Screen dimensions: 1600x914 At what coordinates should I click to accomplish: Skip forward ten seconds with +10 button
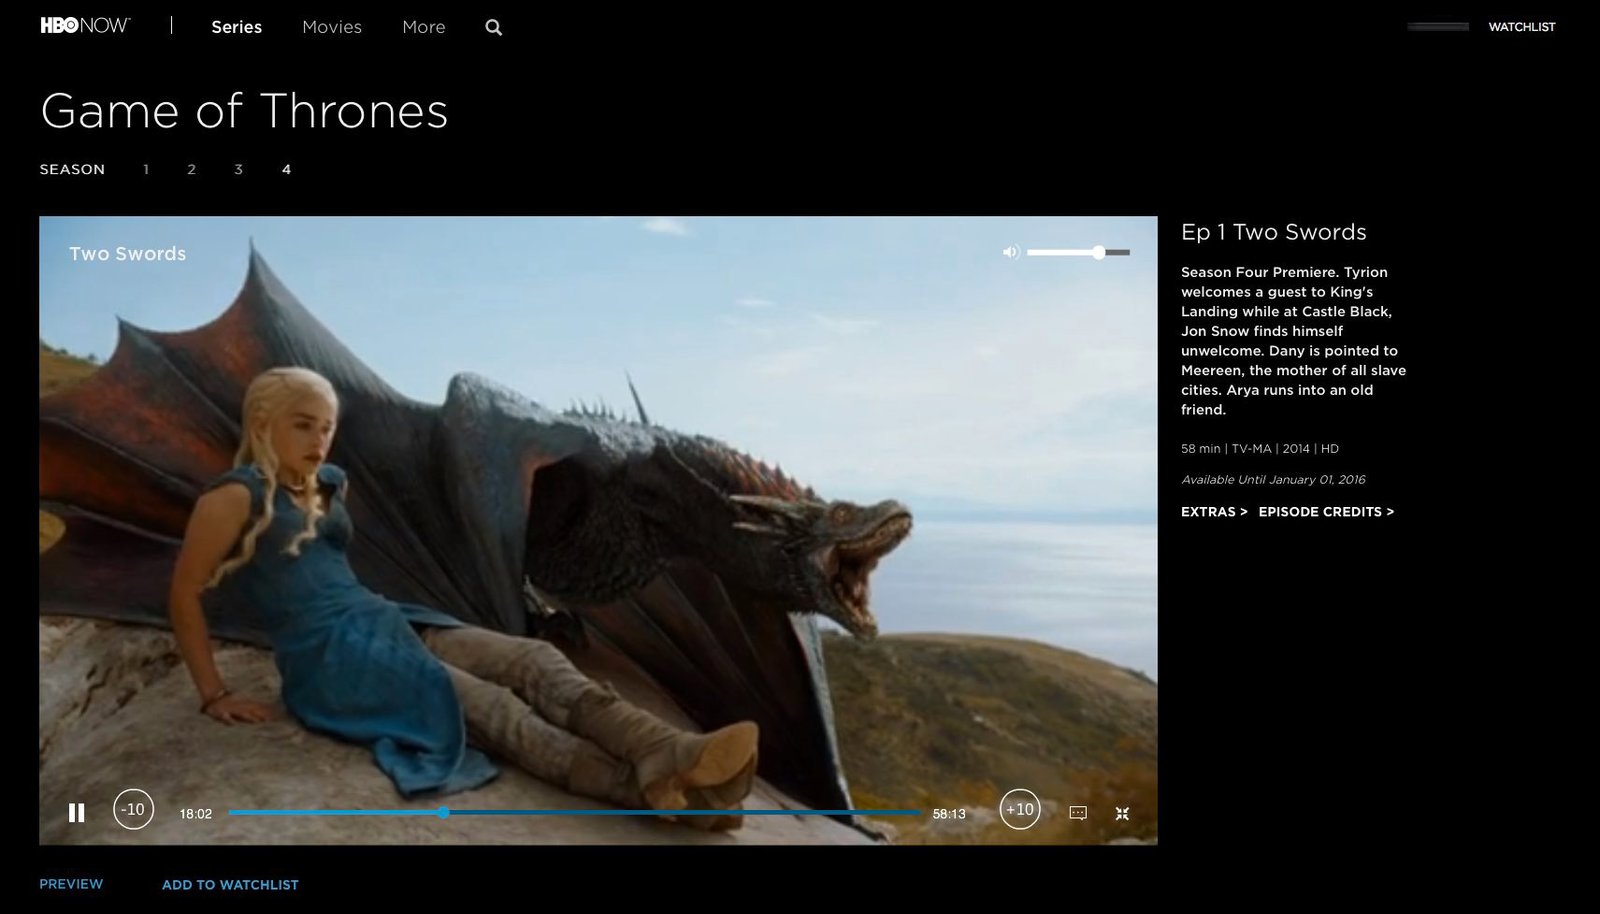pyautogui.click(x=1020, y=809)
